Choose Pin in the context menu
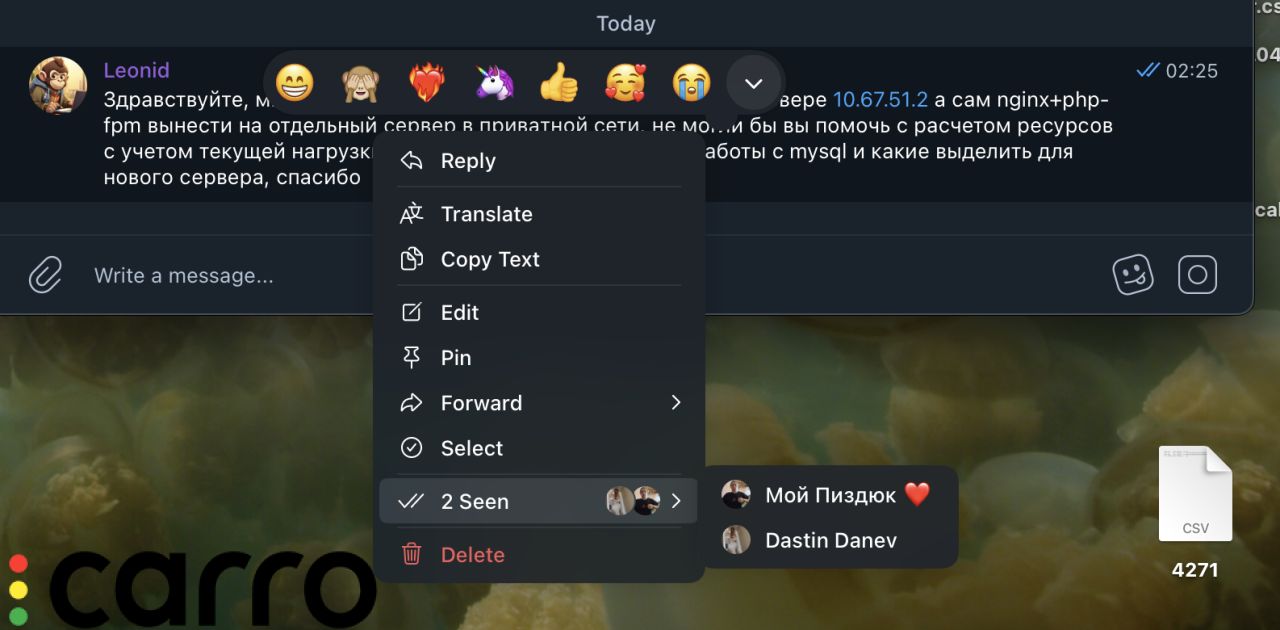 tap(538, 357)
